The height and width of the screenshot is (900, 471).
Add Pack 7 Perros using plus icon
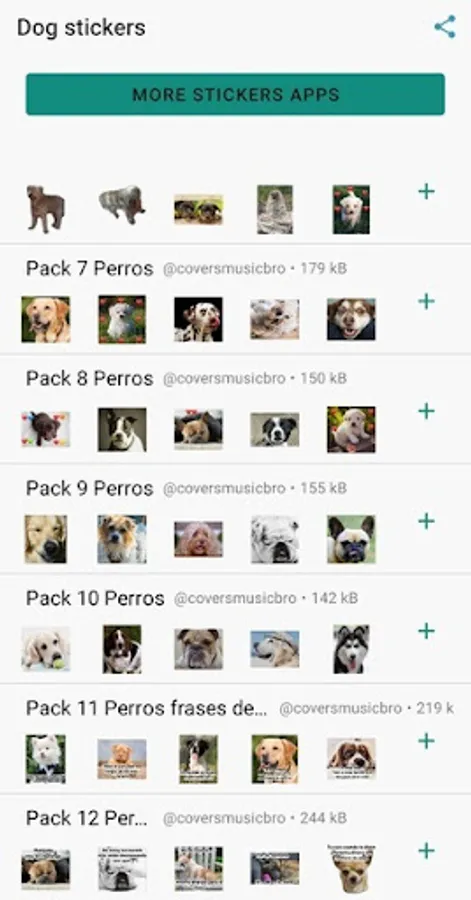coord(426,301)
